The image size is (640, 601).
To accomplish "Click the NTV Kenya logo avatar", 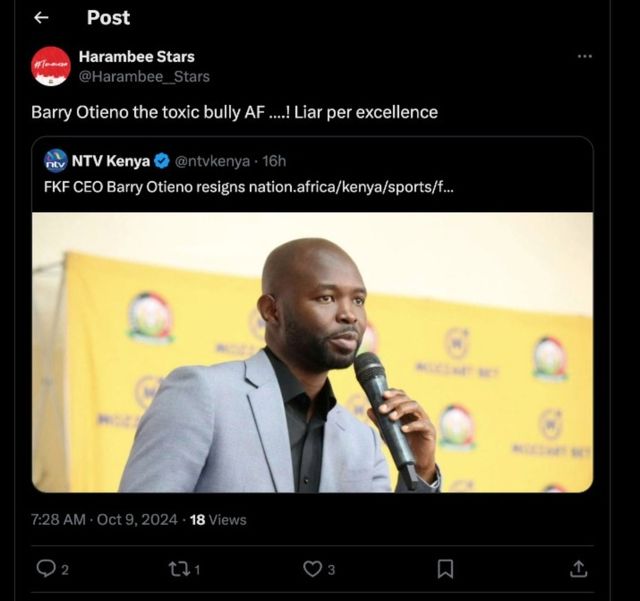I will click(x=56, y=160).
